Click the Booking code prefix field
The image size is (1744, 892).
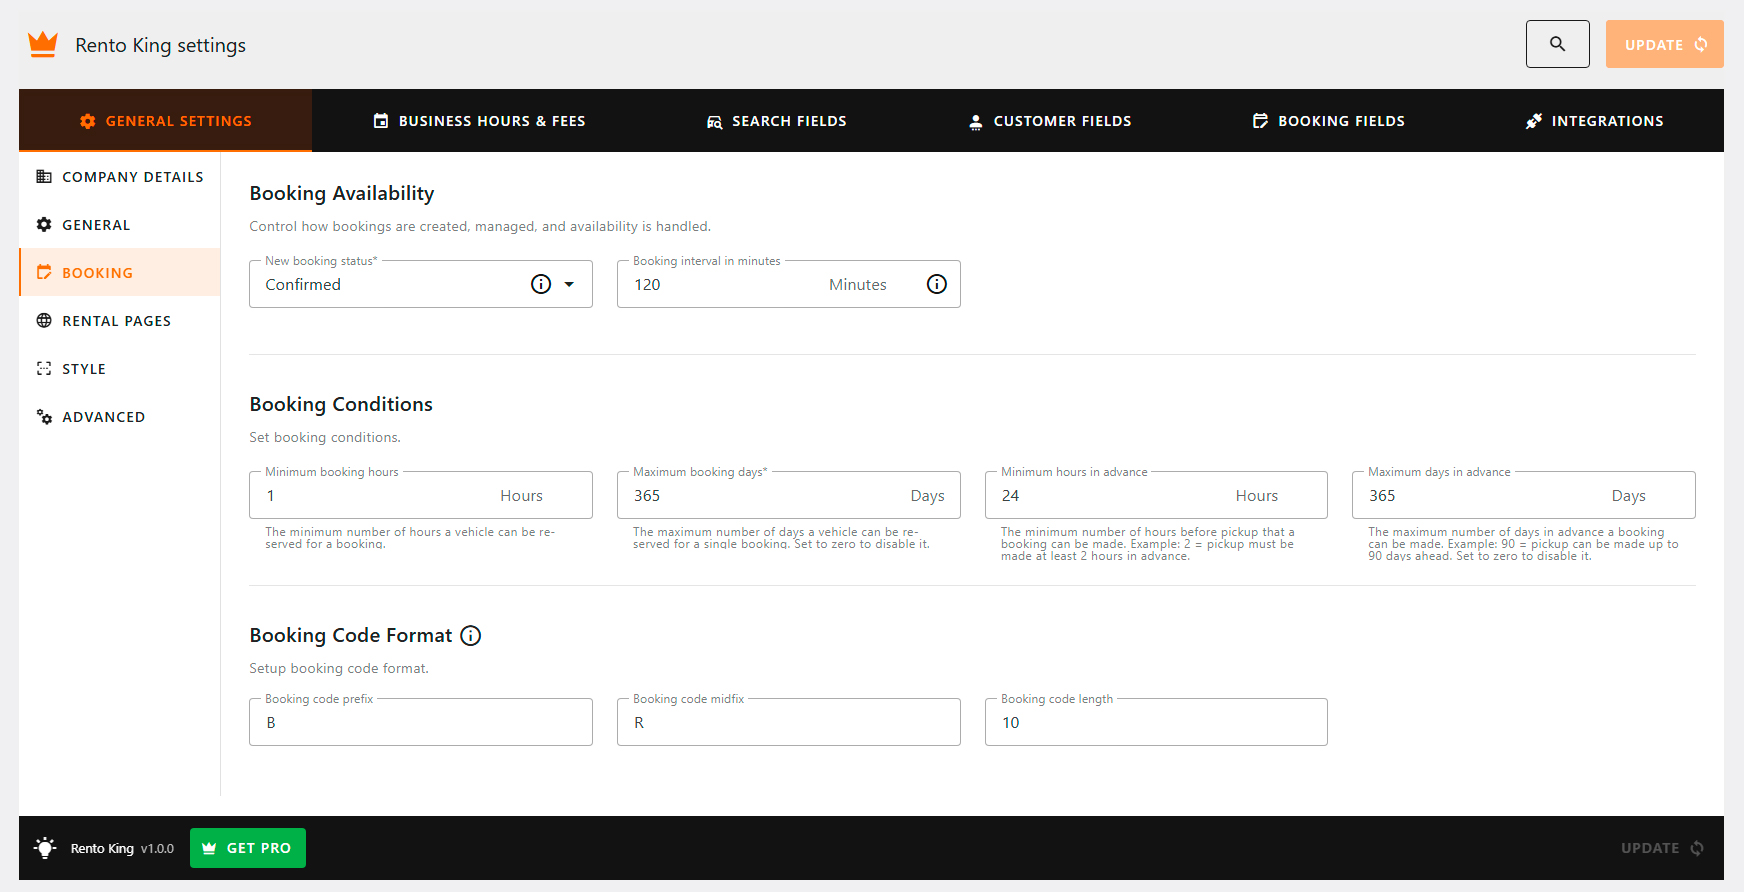[421, 722]
